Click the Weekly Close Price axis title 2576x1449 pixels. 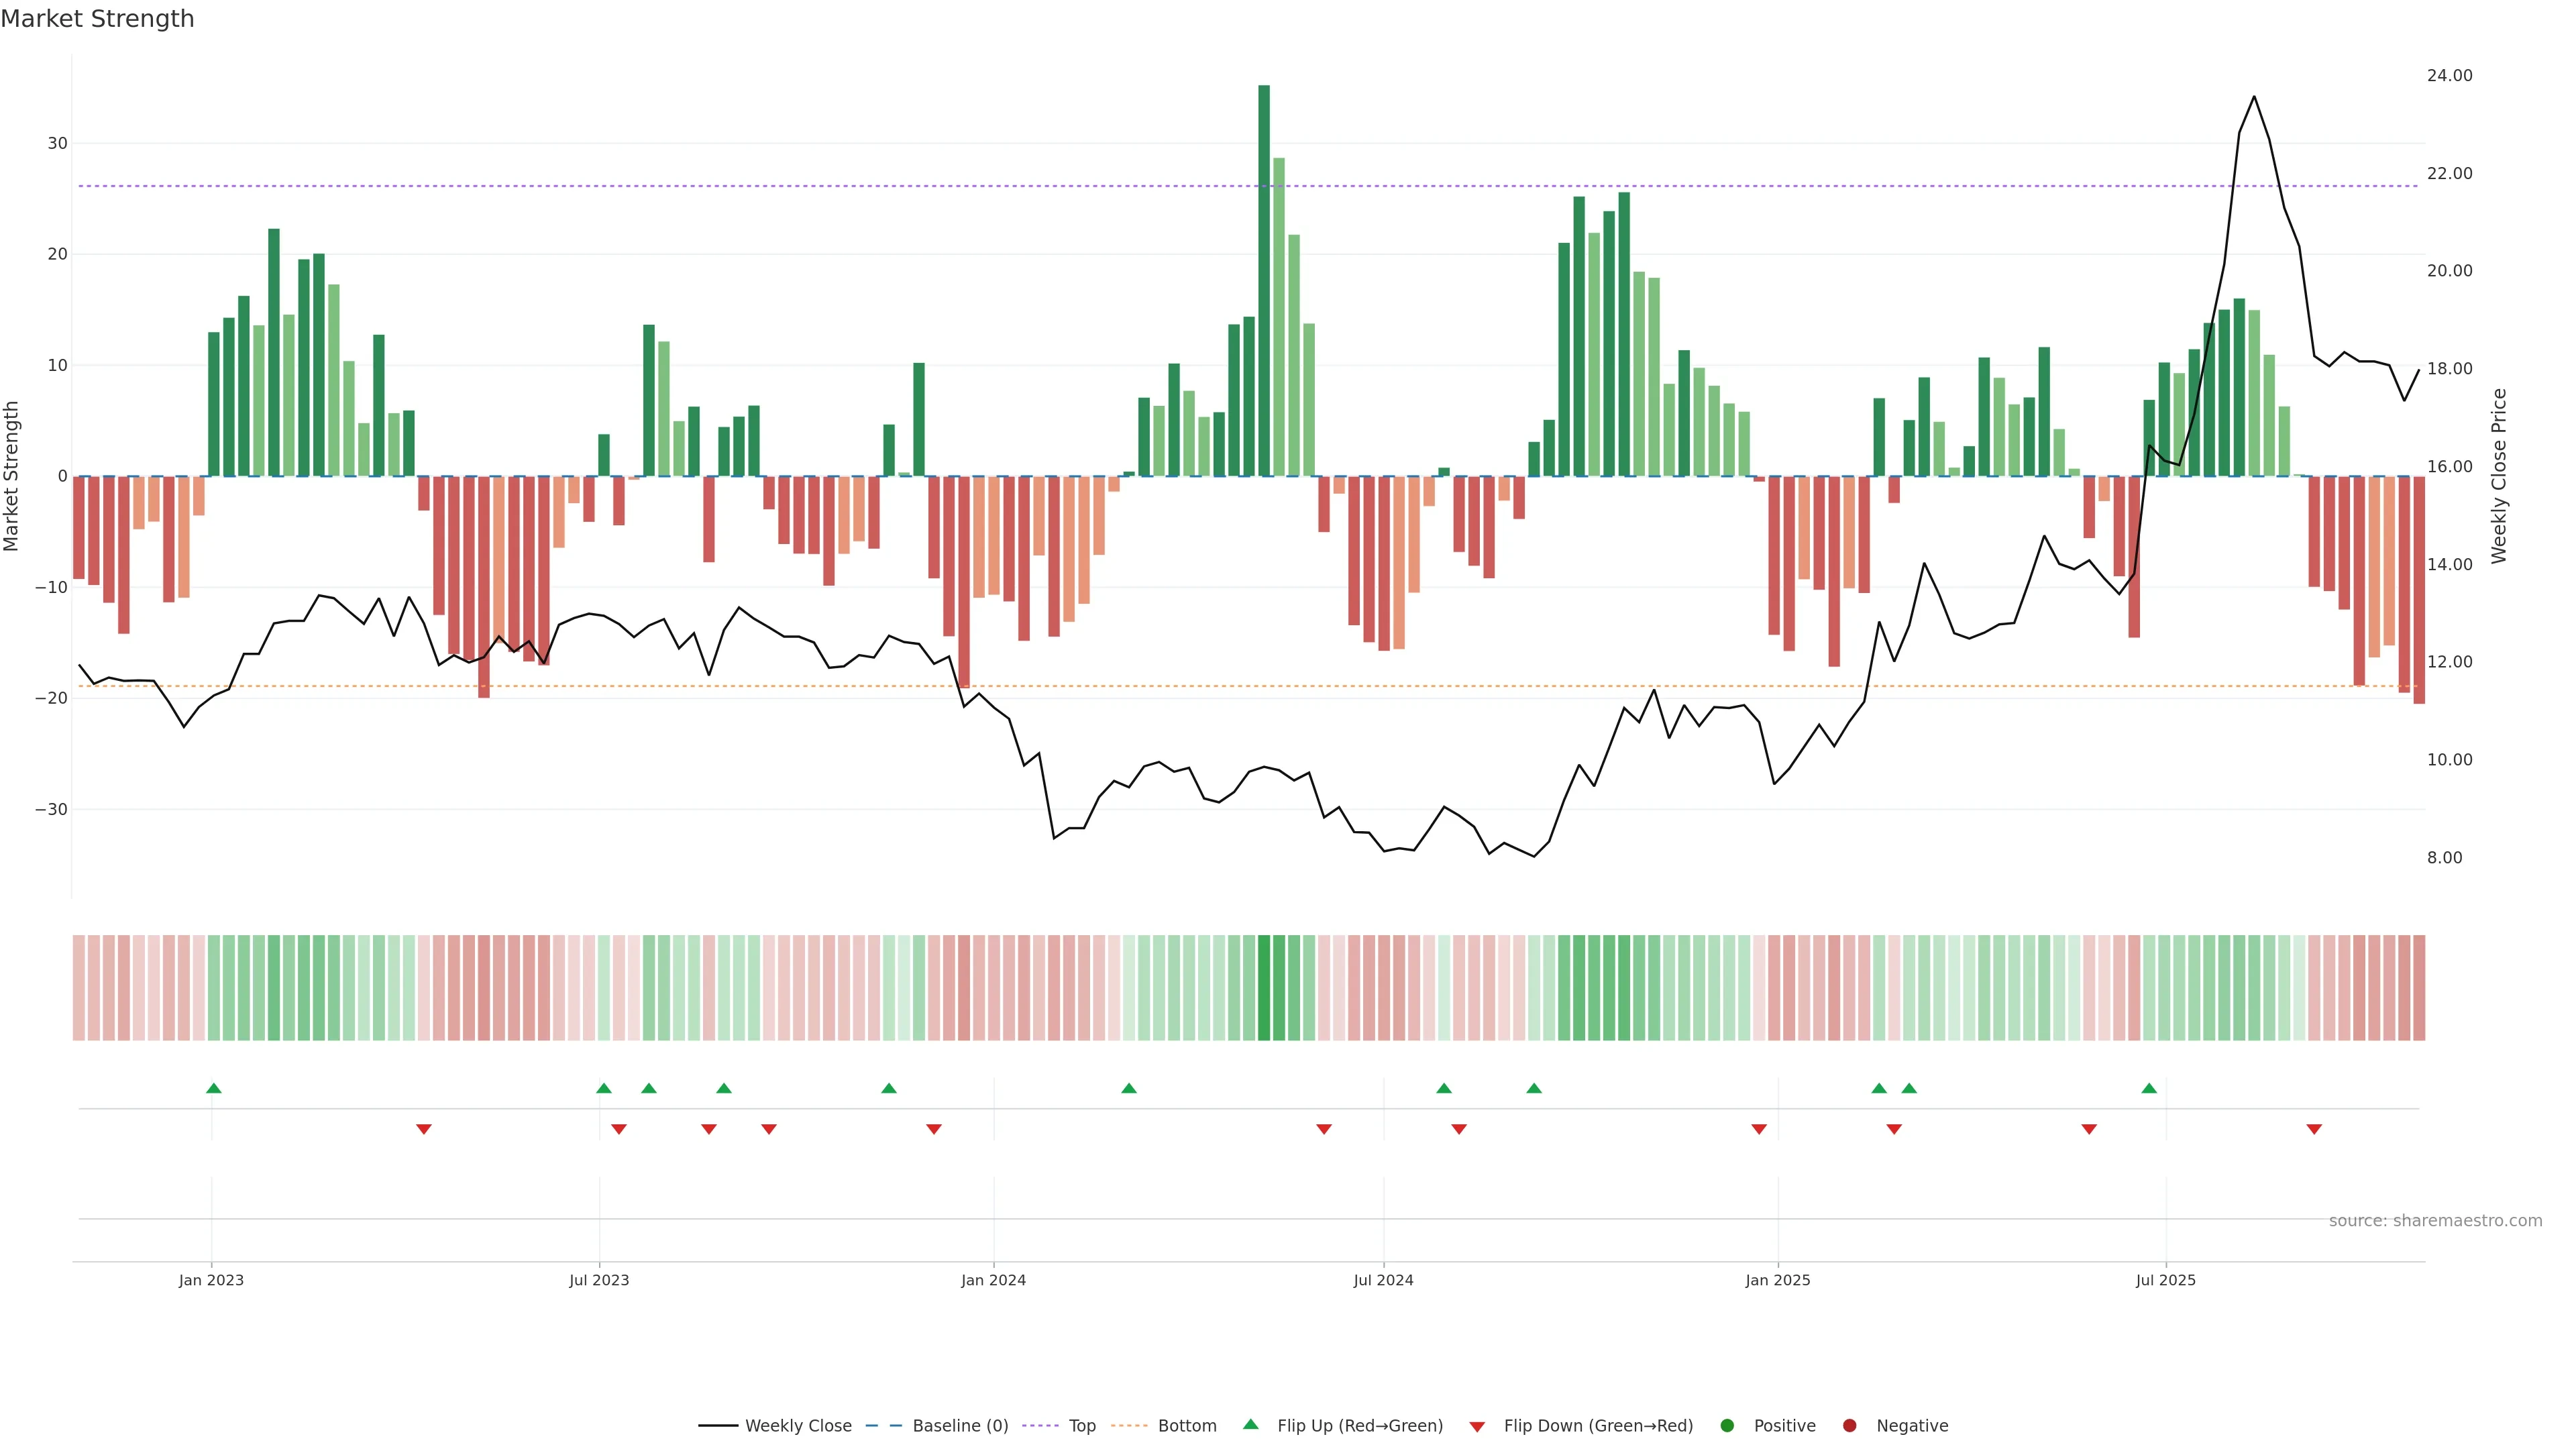pos(2499,476)
